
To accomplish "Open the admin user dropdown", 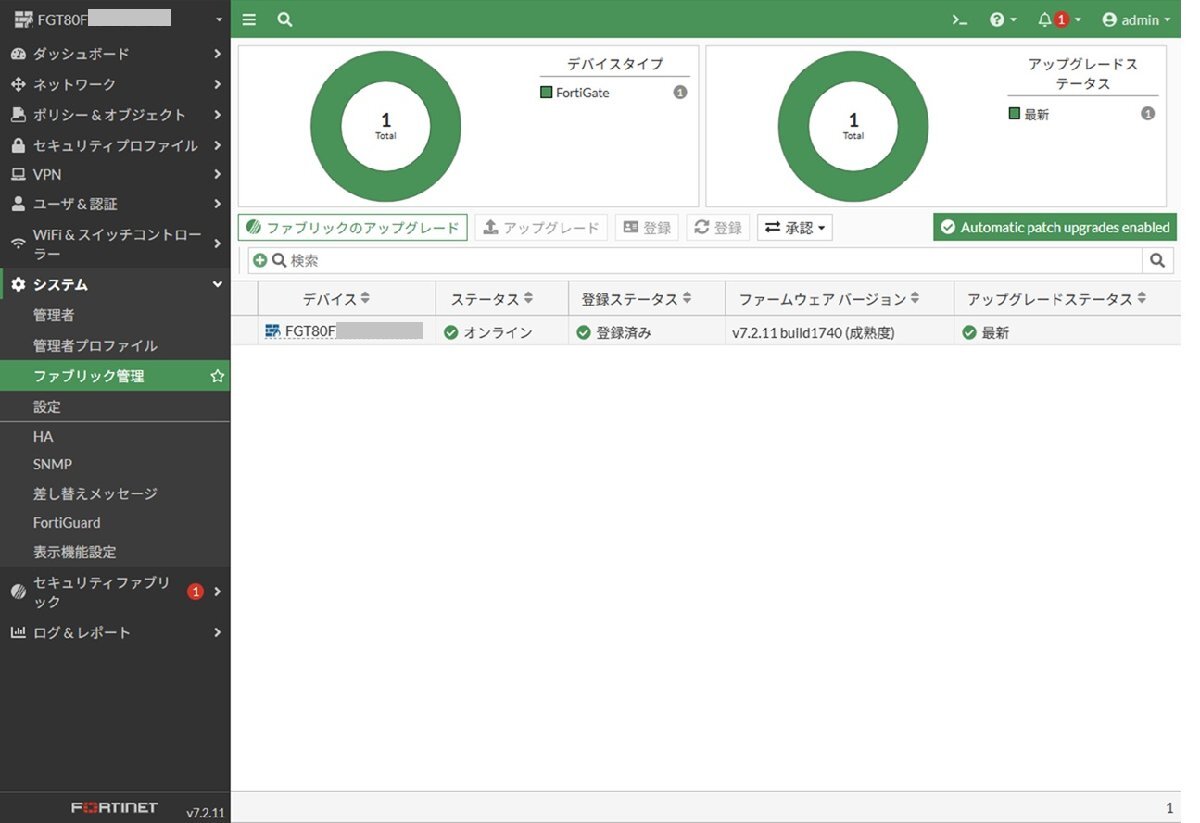I will 1135,20.
